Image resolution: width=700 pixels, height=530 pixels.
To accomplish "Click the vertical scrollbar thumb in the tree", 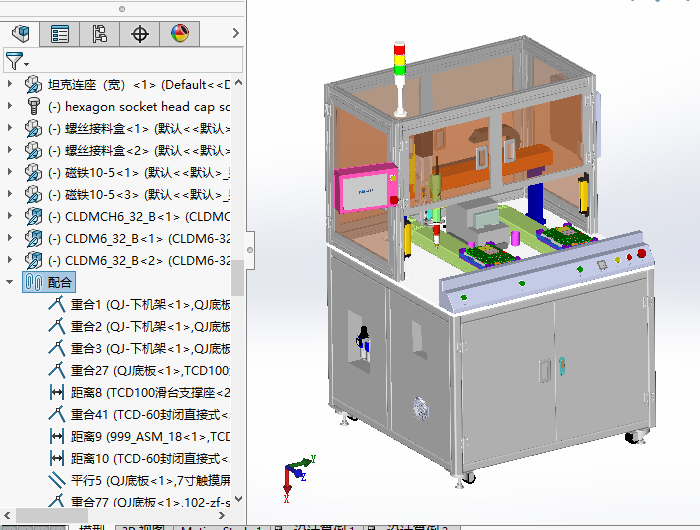I will [x=238, y=278].
